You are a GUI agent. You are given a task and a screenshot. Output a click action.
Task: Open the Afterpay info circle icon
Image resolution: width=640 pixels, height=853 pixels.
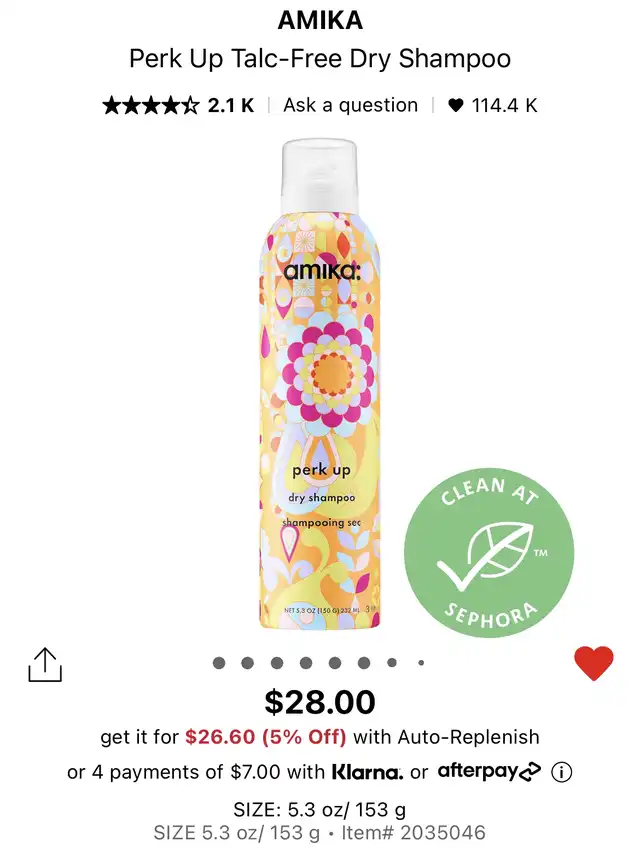pyautogui.click(x=562, y=772)
